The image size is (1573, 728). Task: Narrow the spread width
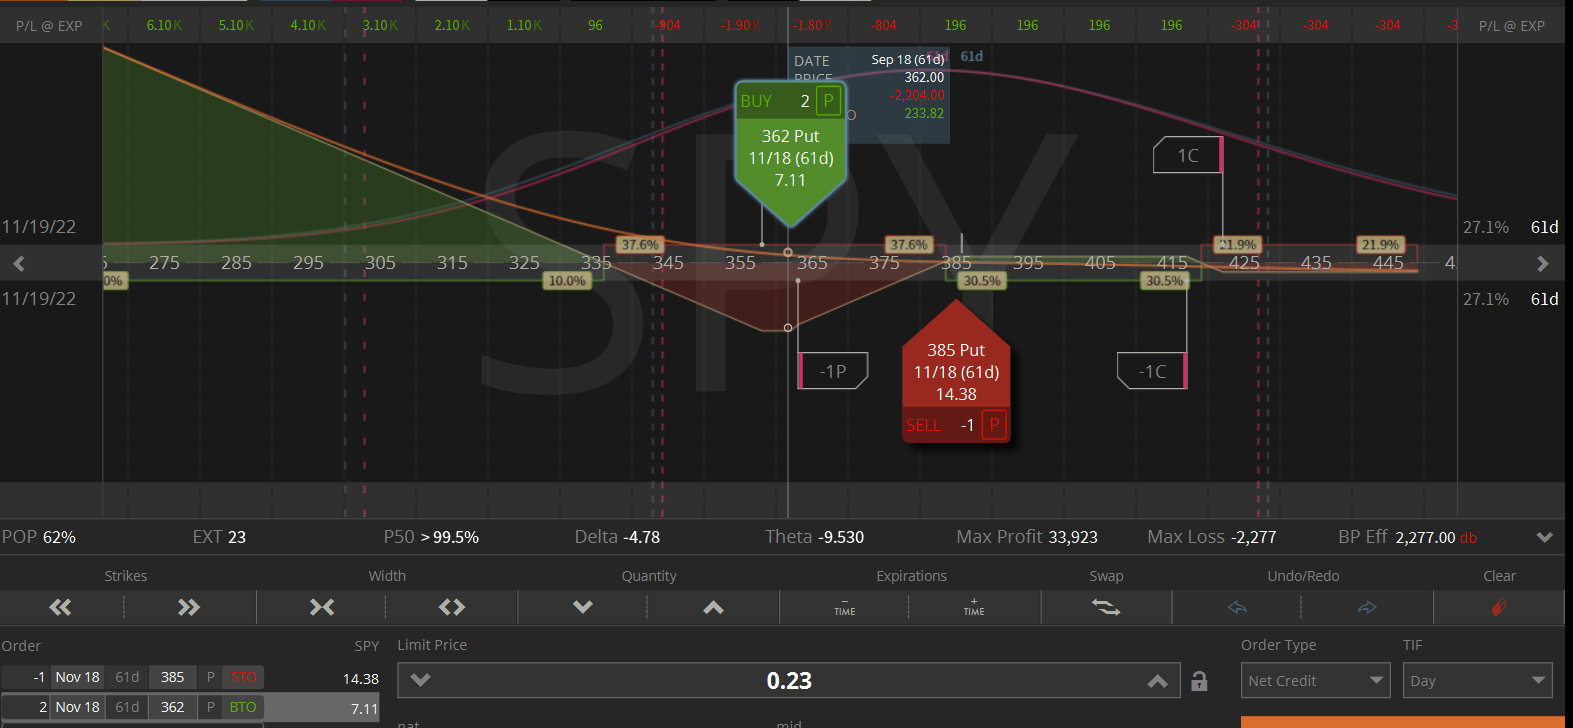coord(322,607)
